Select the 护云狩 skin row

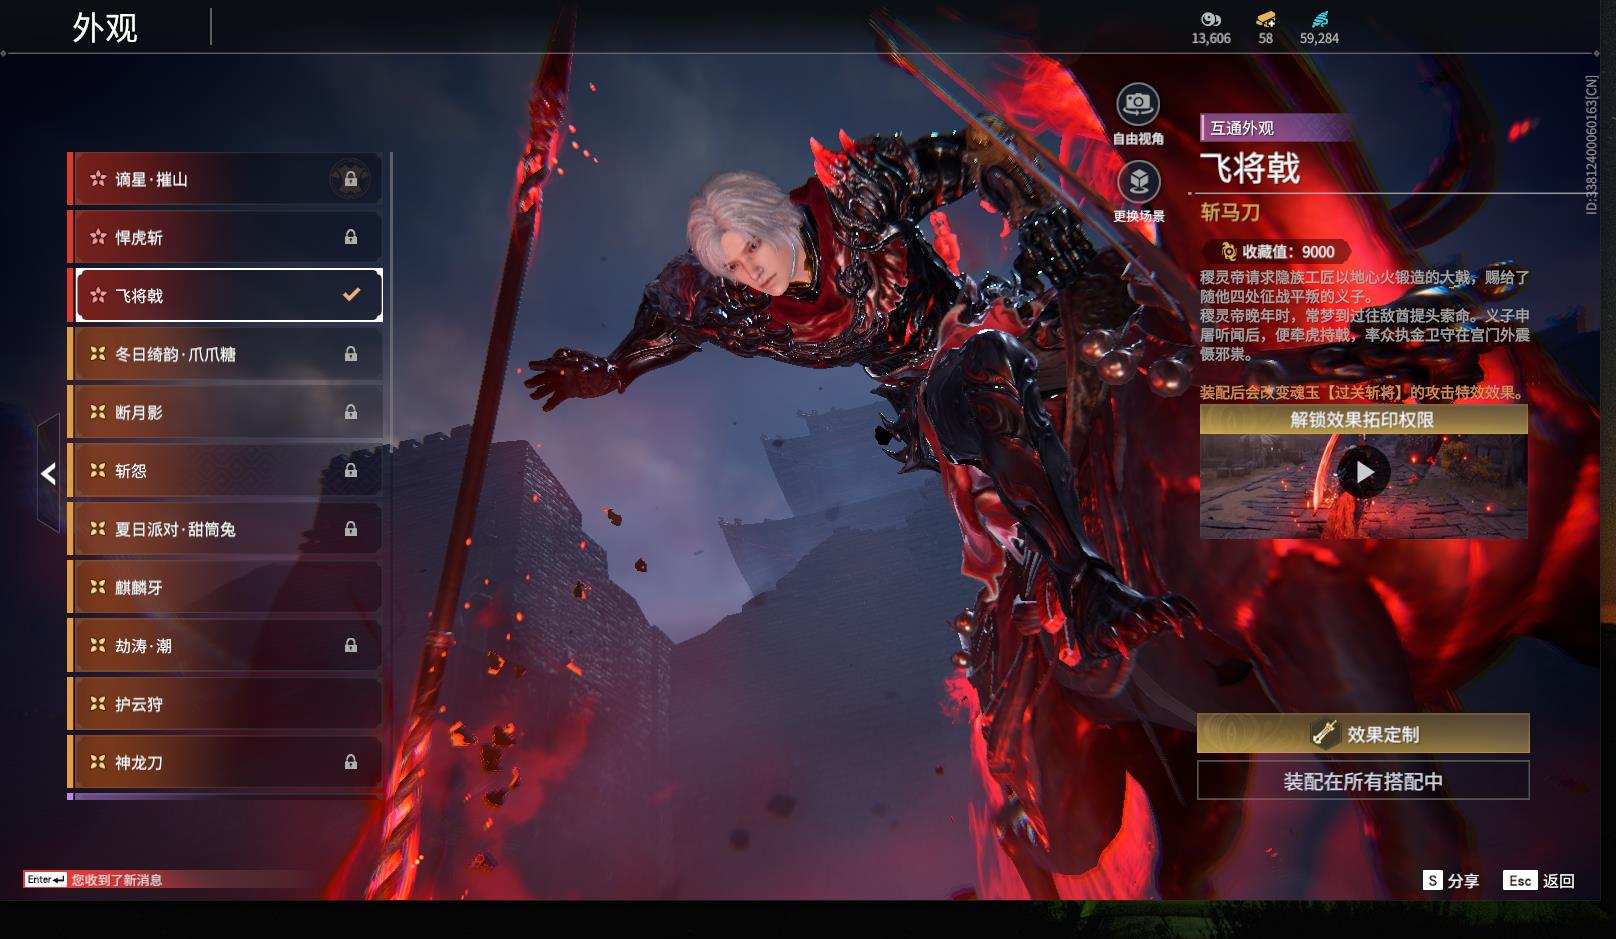(x=226, y=704)
